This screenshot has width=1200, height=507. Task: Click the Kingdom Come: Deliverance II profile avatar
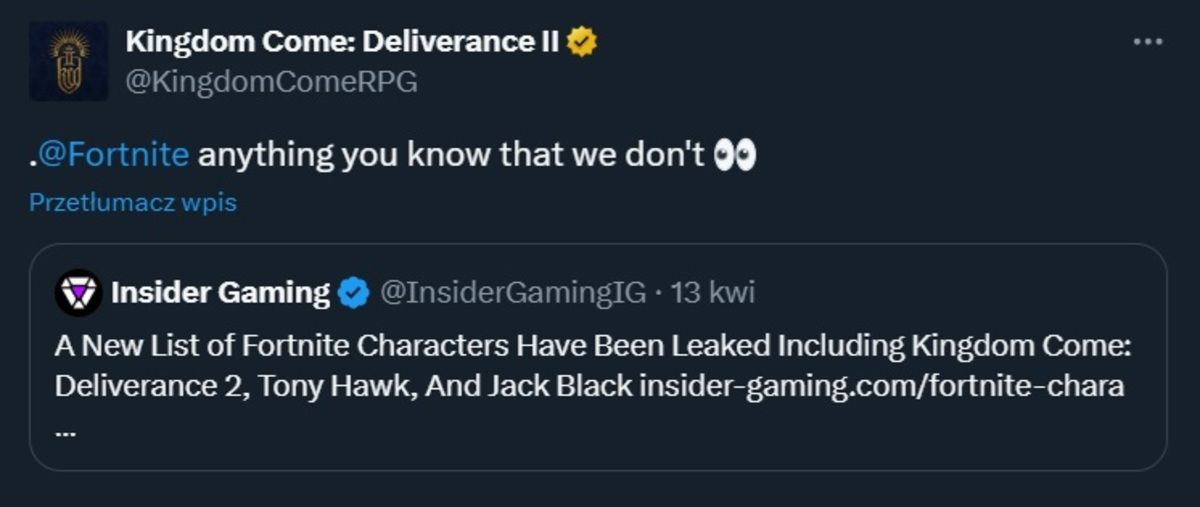tap(68, 61)
